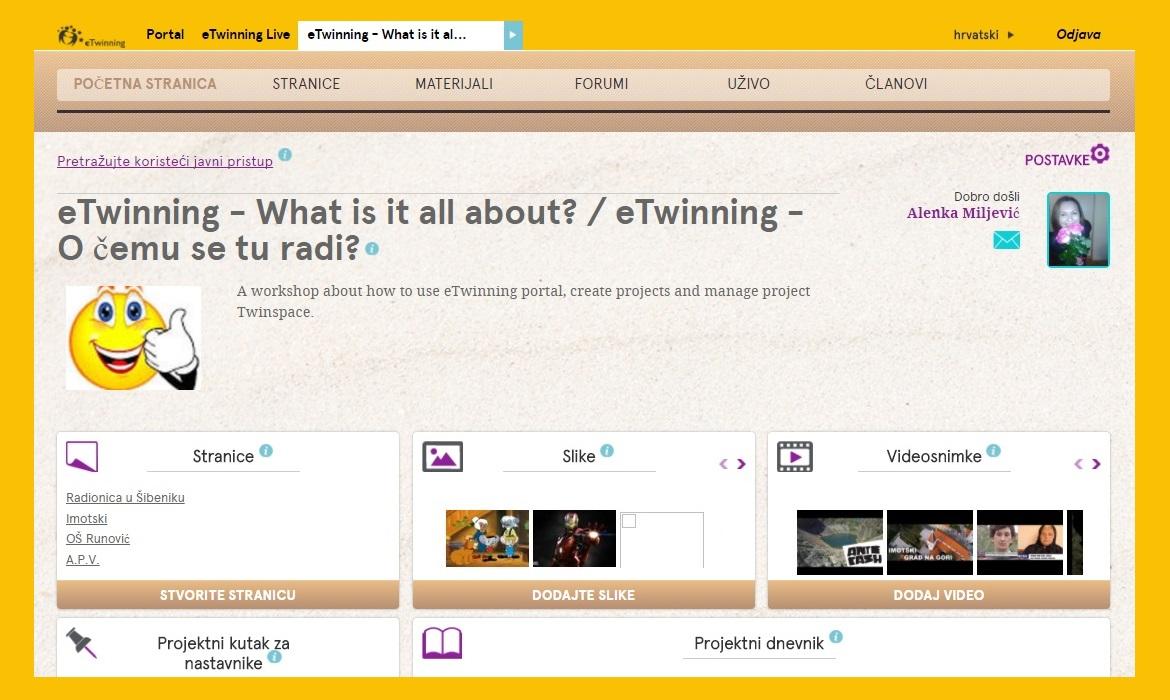Image resolution: width=1170 pixels, height=700 pixels.
Task: Show next images in Slike panel
Action: pyautogui.click(x=741, y=464)
